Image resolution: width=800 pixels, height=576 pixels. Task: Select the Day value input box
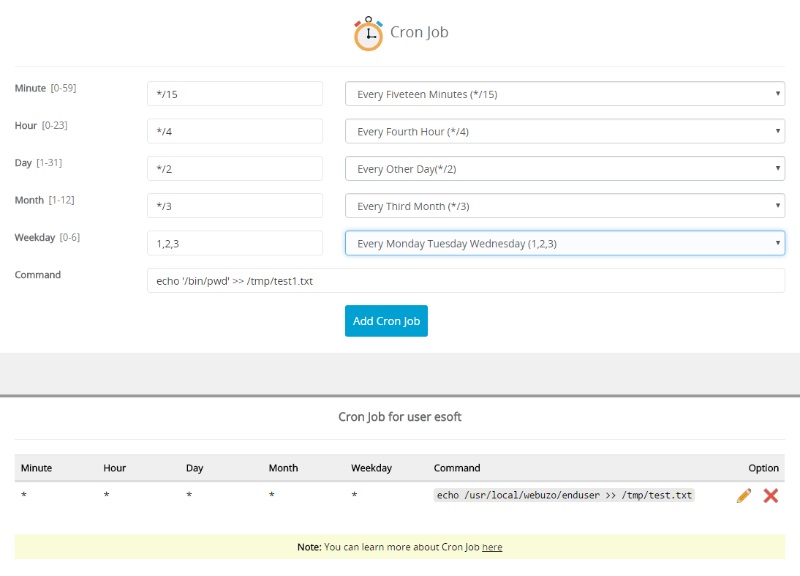point(235,169)
